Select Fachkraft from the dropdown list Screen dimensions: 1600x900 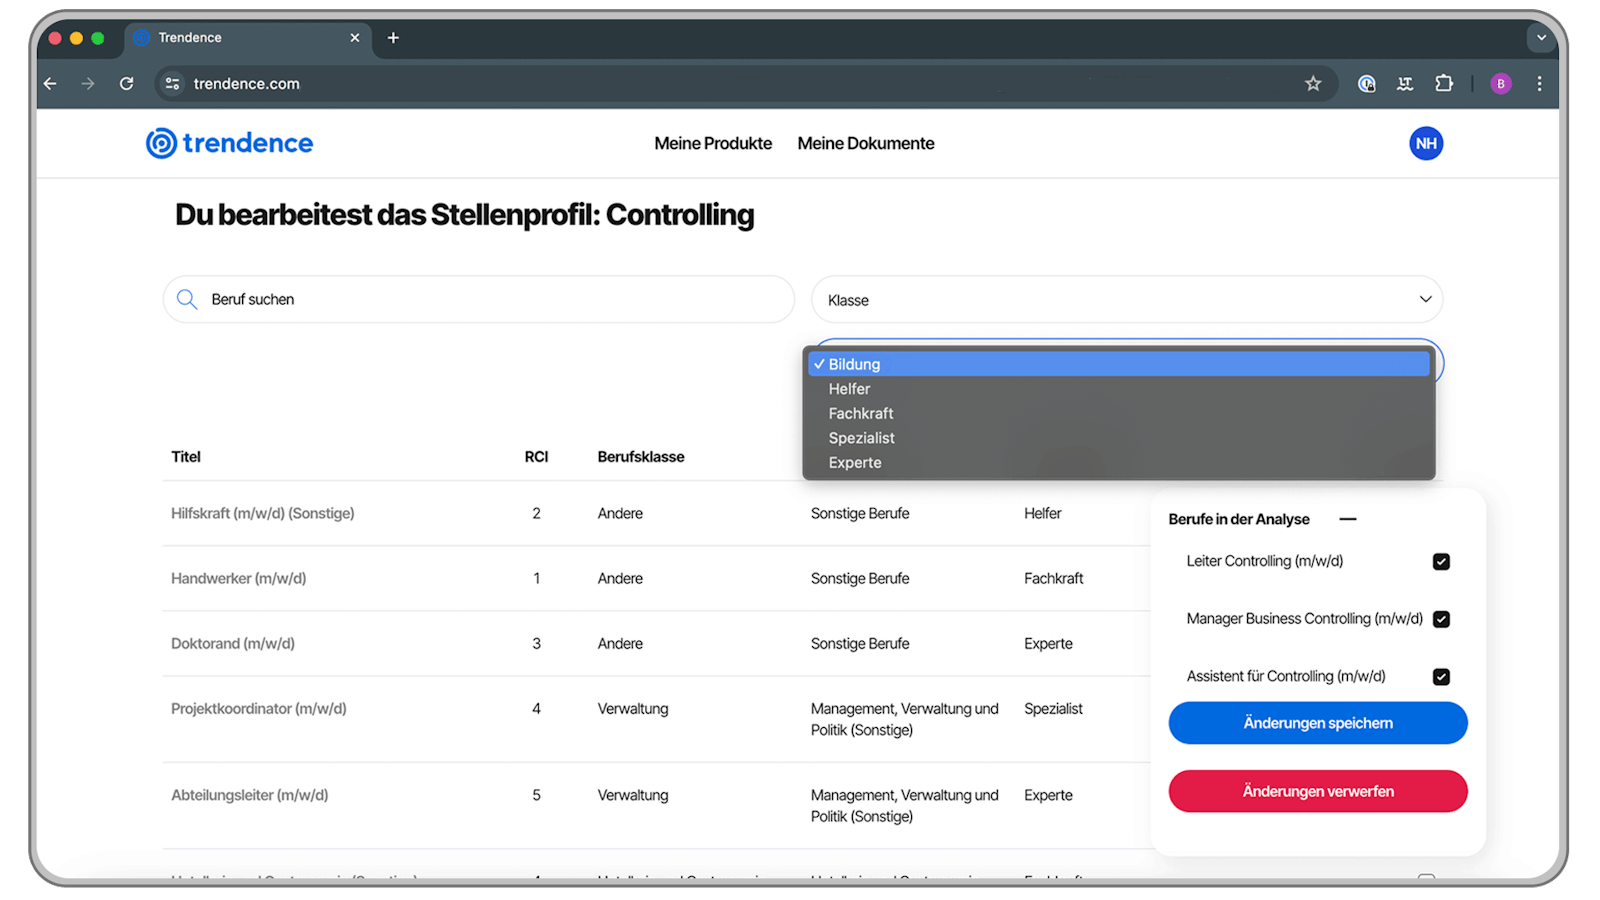click(860, 413)
